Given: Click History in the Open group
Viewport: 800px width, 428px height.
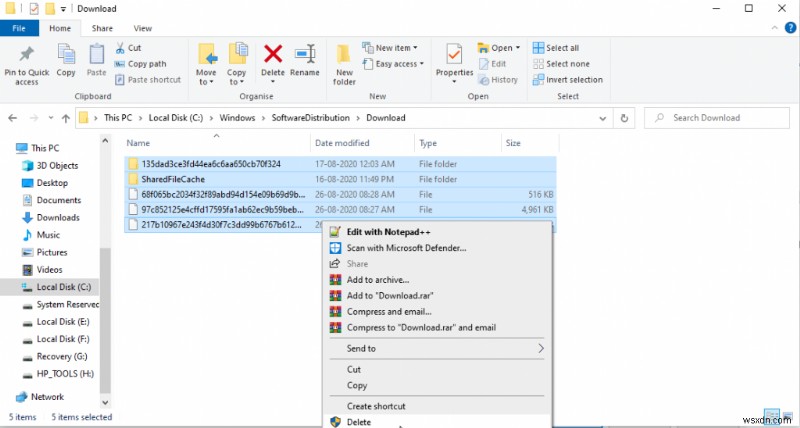Looking at the screenshot, I should click(x=498, y=80).
